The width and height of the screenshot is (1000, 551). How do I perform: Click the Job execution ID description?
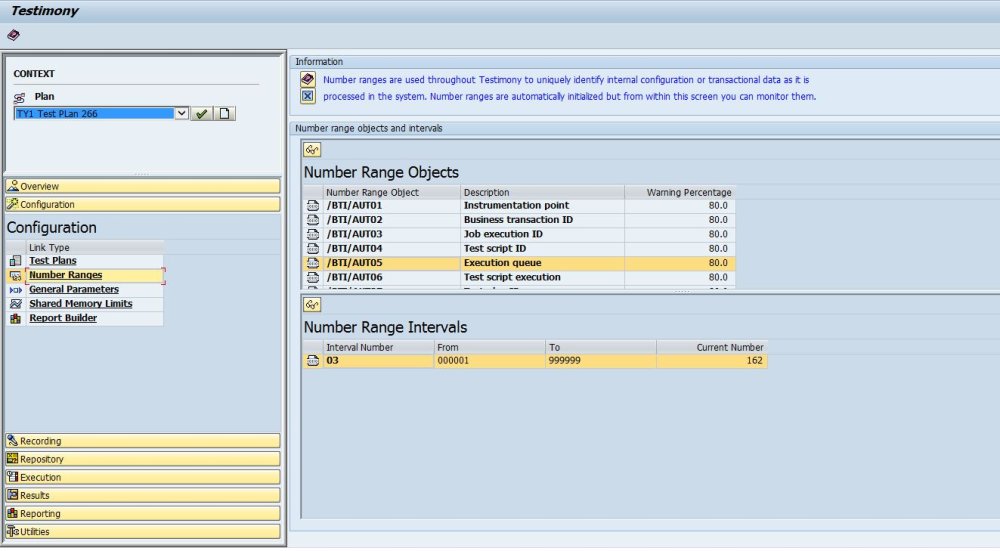tap(503, 234)
